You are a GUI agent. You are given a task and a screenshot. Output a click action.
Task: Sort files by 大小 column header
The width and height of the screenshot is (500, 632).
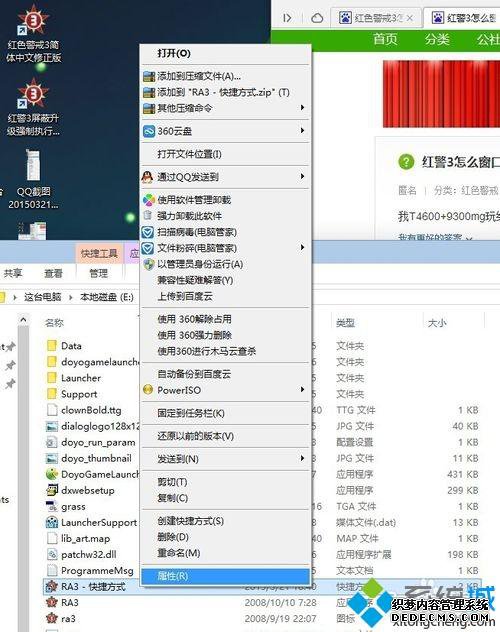tap(437, 322)
